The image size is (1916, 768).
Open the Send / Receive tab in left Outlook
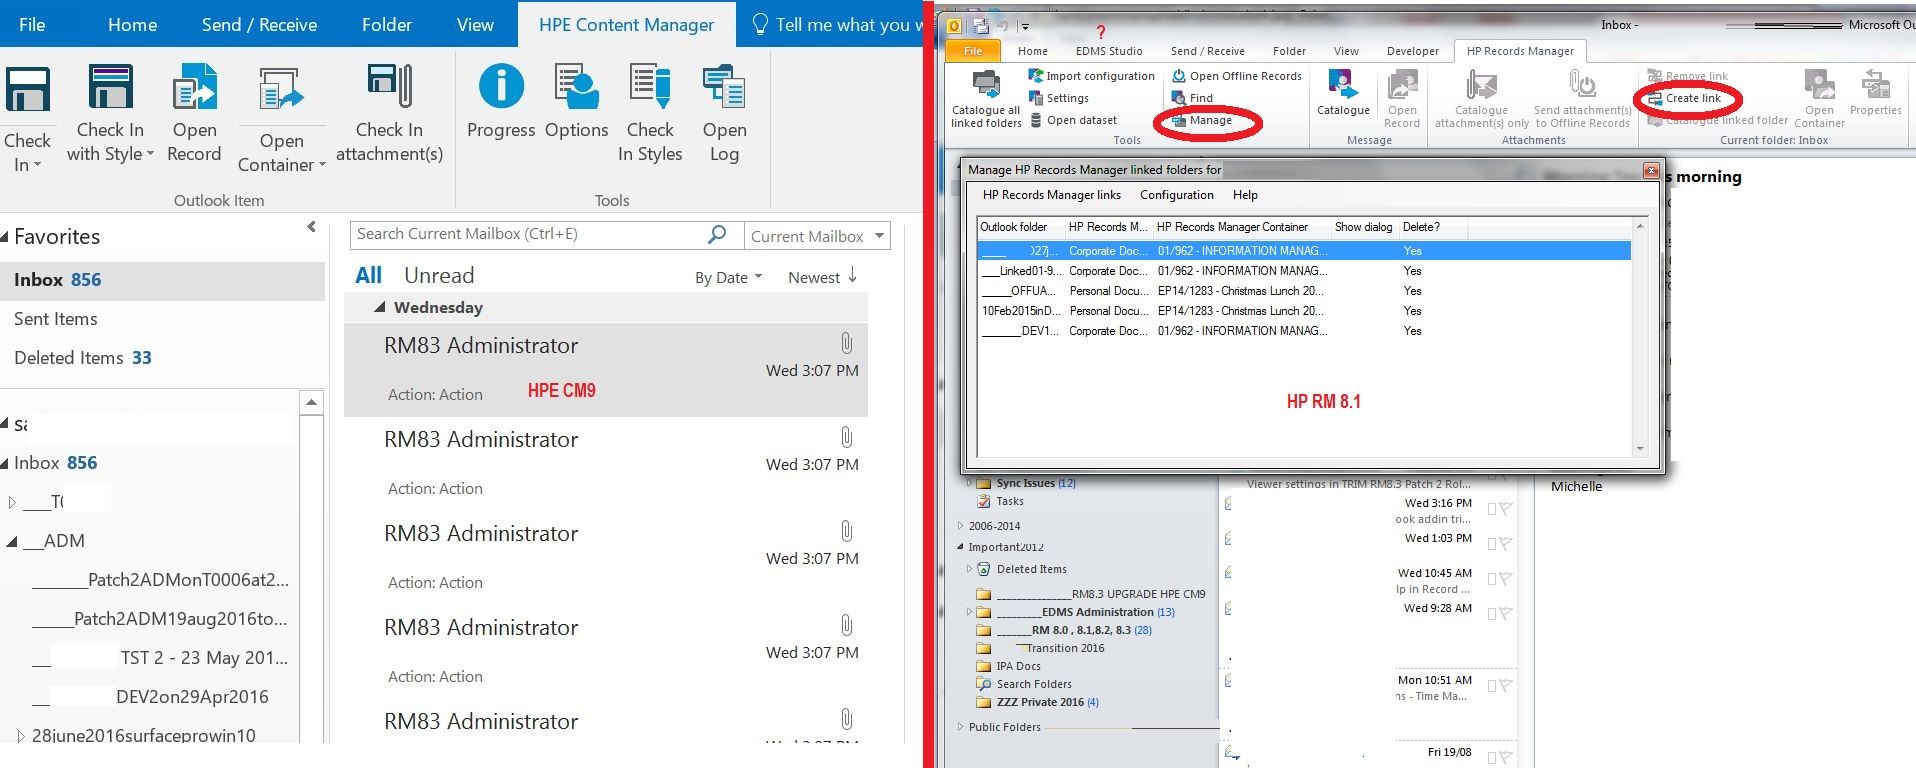[x=259, y=25]
